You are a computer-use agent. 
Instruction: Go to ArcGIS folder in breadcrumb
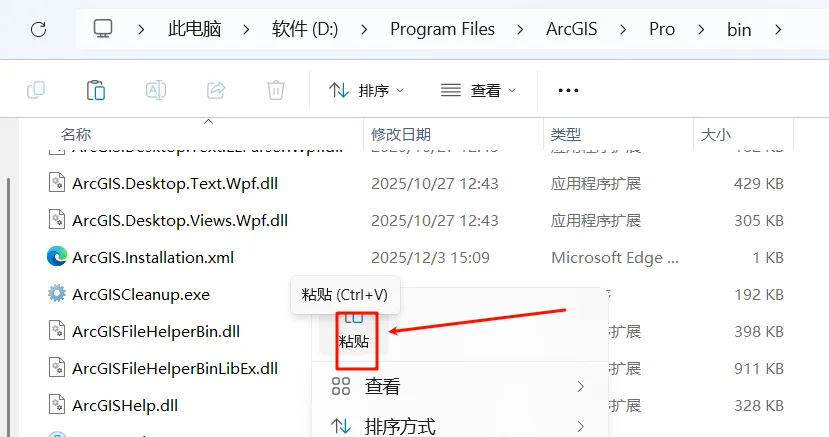[x=572, y=29]
